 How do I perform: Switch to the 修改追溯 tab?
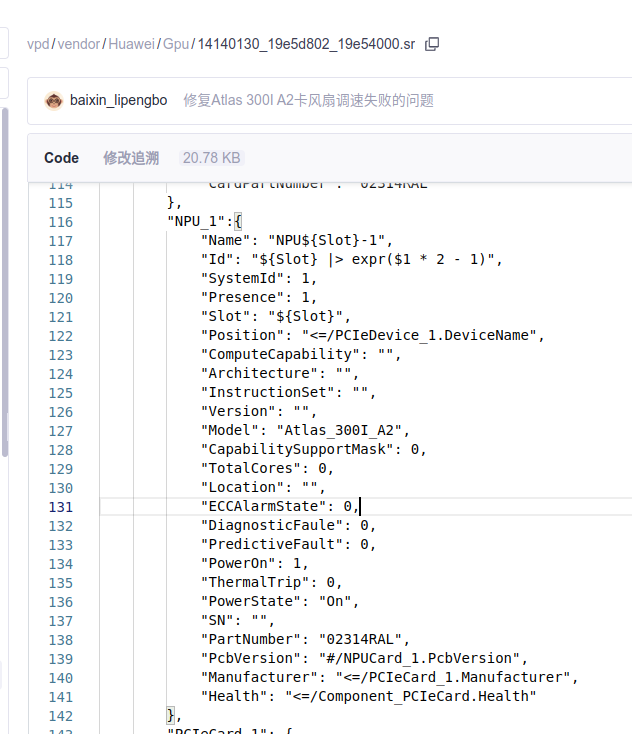pos(131,158)
